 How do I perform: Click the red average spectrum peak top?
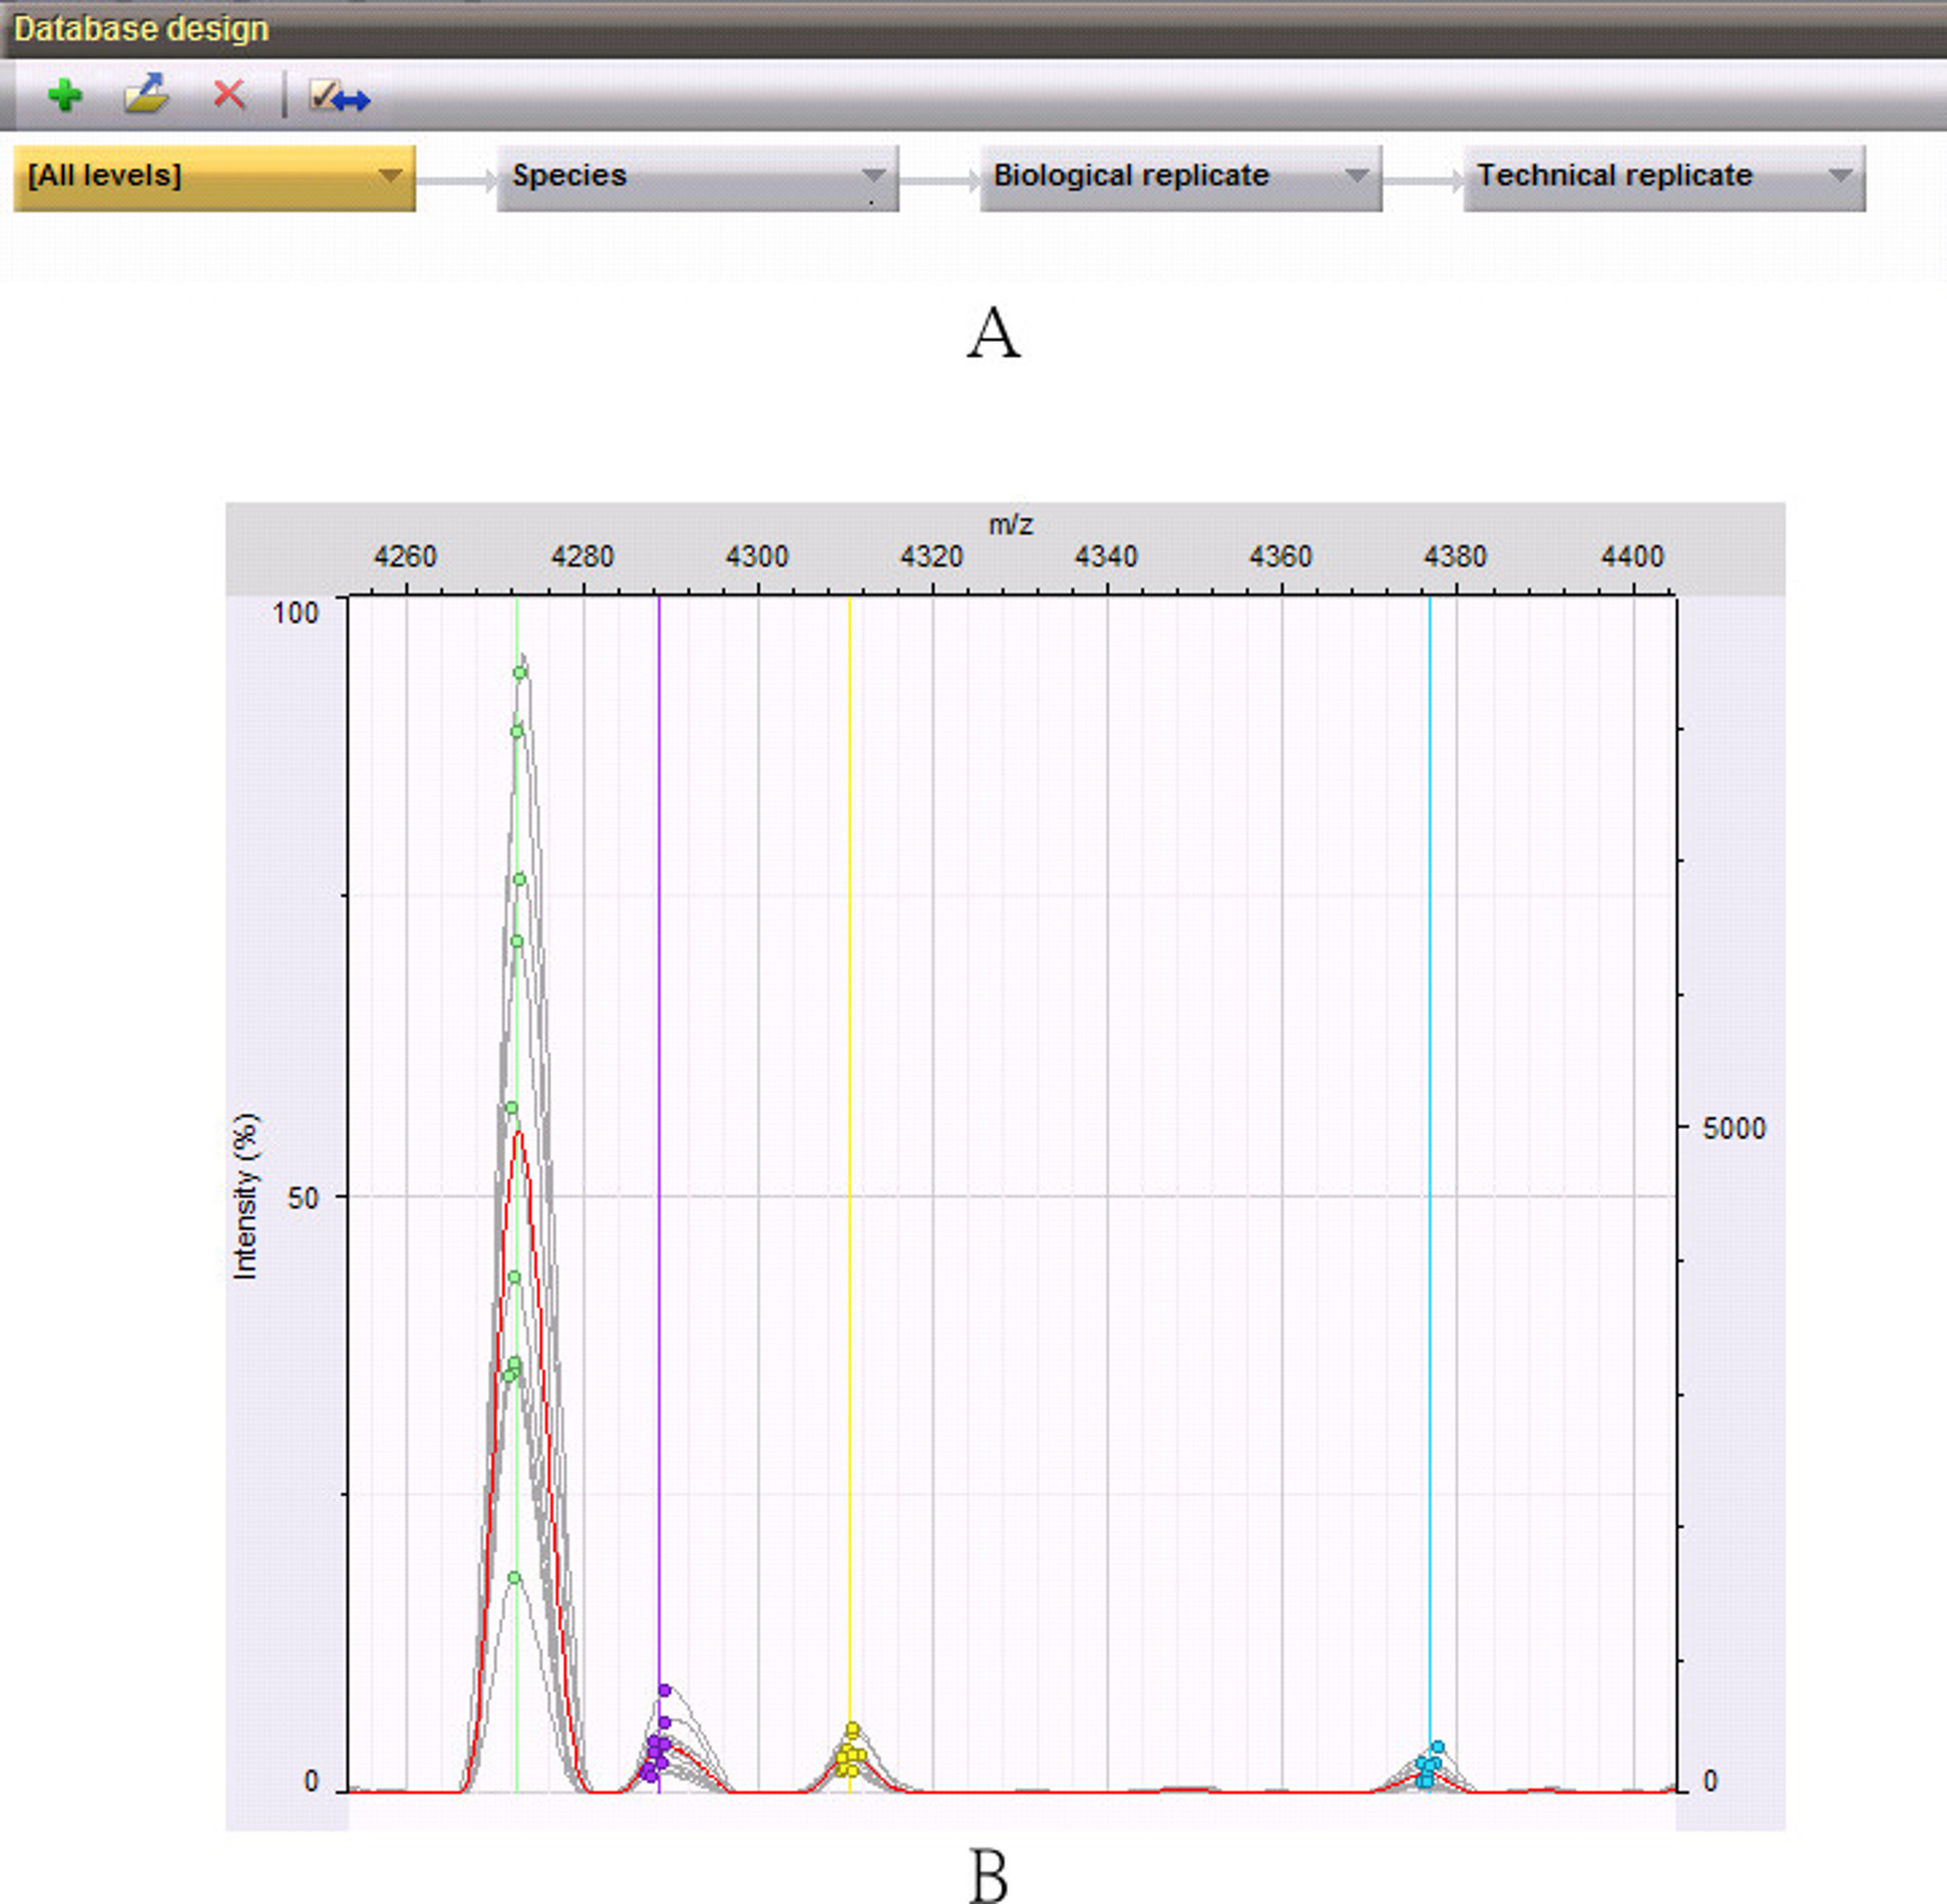coord(518,1133)
